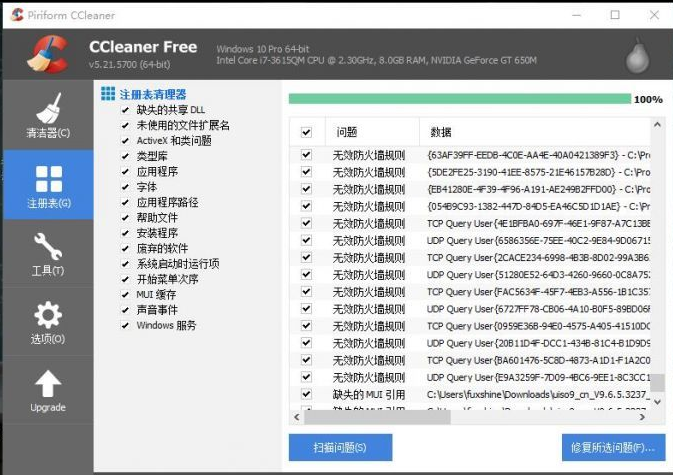The width and height of the screenshot is (673, 475).
Task: Select {EB41280E-4F39 data entry
Action: click(x=538, y=189)
